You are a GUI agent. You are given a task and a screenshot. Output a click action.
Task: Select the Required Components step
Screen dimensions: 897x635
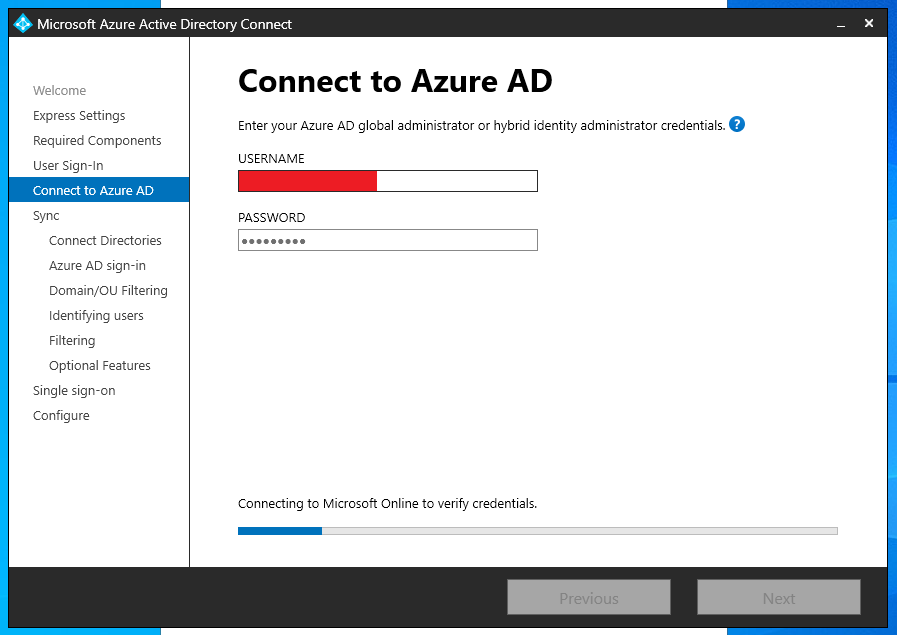pyautogui.click(x=97, y=141)
